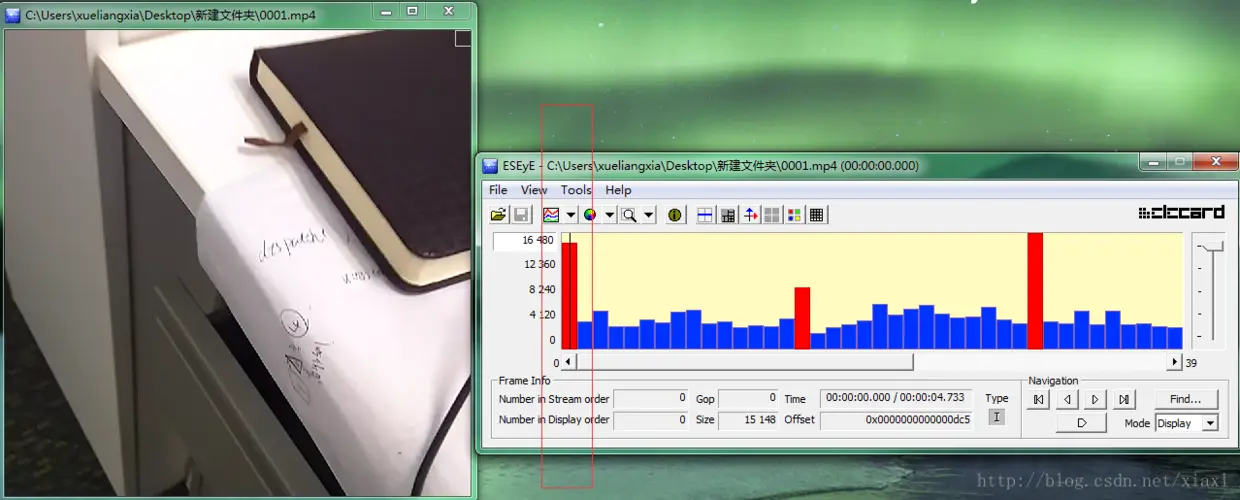Image resolution: width=1240 pixels, height=500 pixels.
Task: Maximize the video player window
Action: click(412, 11)
